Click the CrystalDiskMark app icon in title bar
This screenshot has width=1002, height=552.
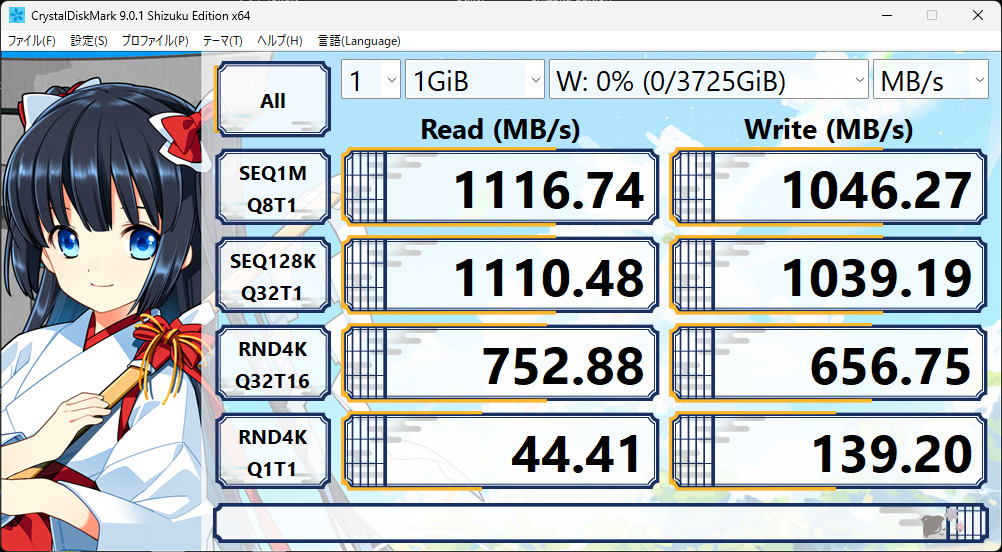[16, 16]
